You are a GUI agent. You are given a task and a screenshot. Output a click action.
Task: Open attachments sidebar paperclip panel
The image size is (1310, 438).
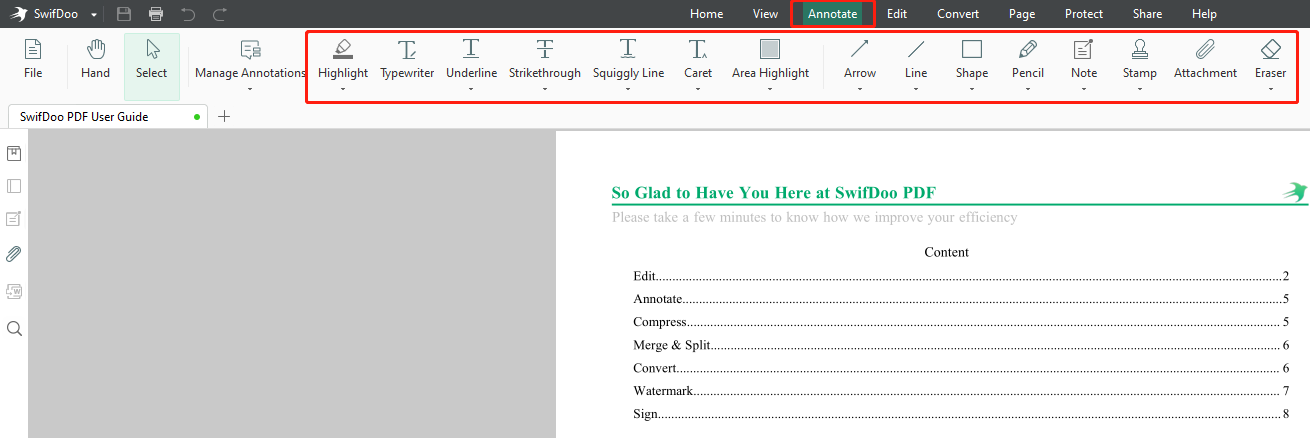(x=14, y=254)
